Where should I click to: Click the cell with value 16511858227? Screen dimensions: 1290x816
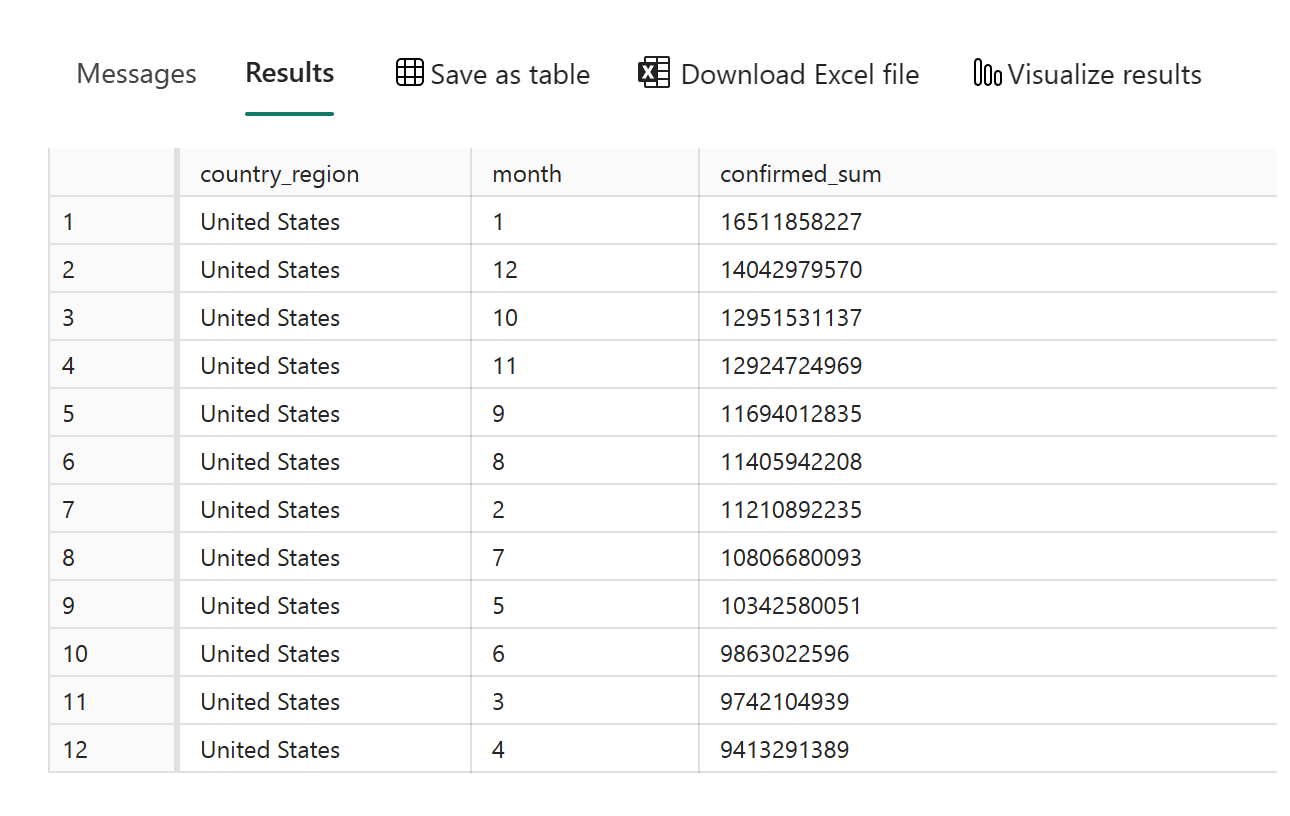(791, 222)
